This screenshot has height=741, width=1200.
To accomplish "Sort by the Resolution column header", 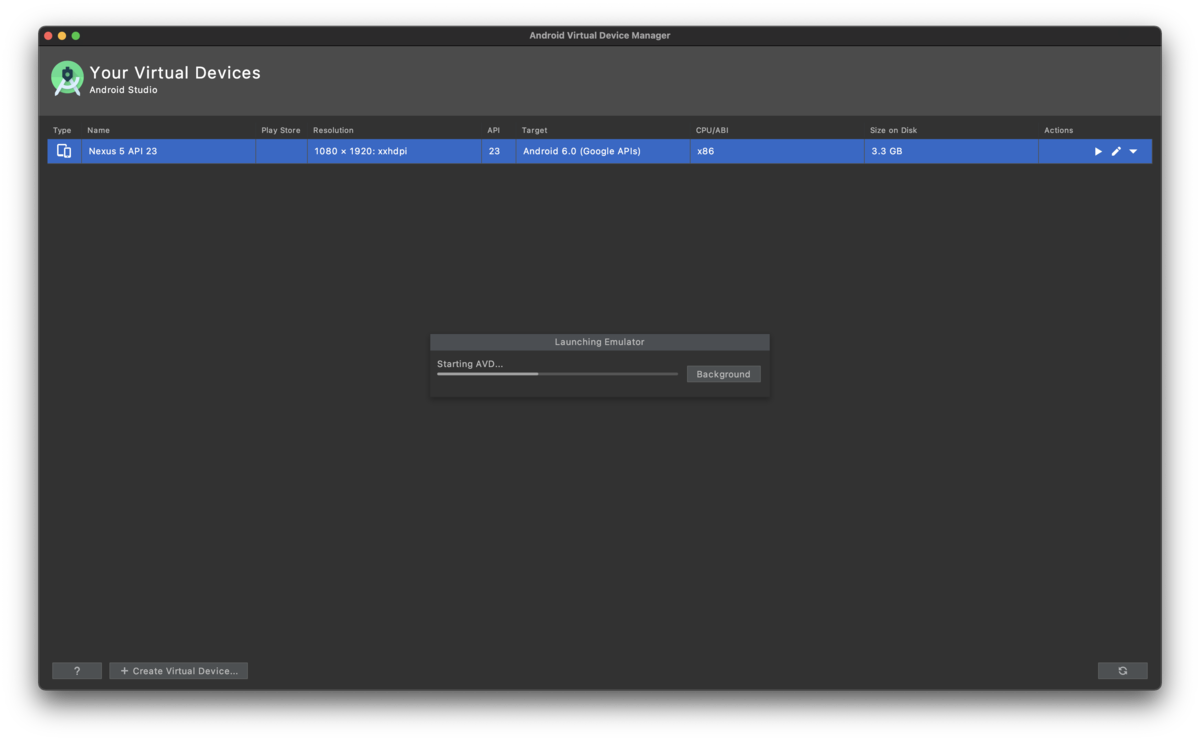I will (333, 130).
